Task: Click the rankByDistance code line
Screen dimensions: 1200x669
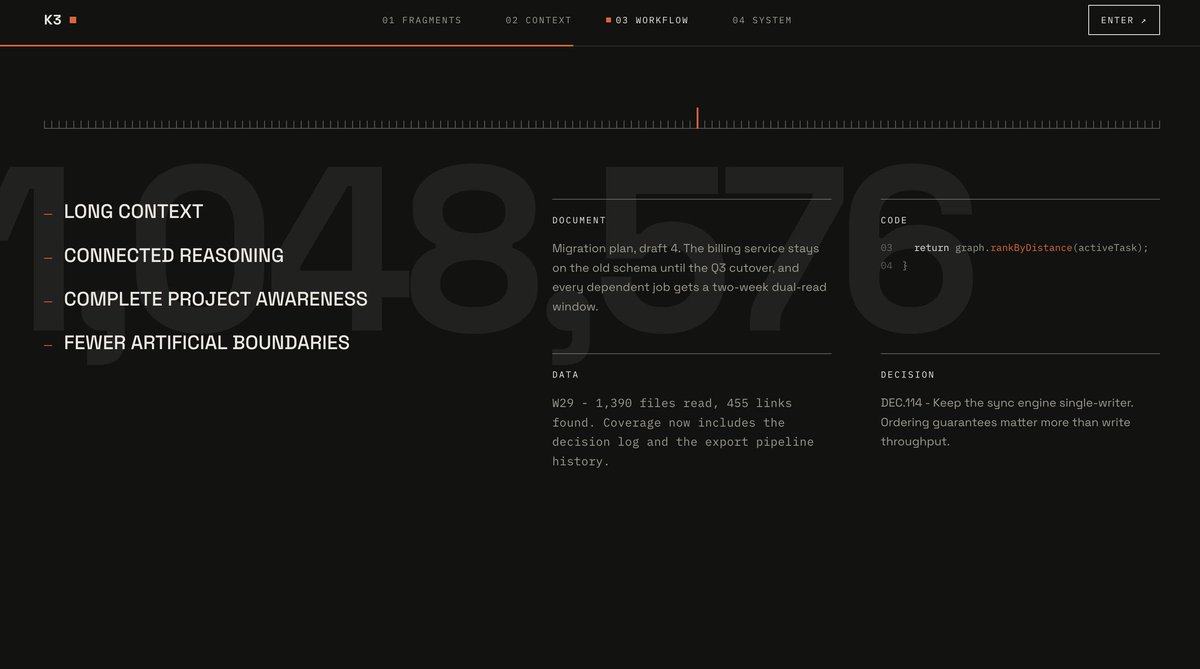Action: click(1031, 248)
